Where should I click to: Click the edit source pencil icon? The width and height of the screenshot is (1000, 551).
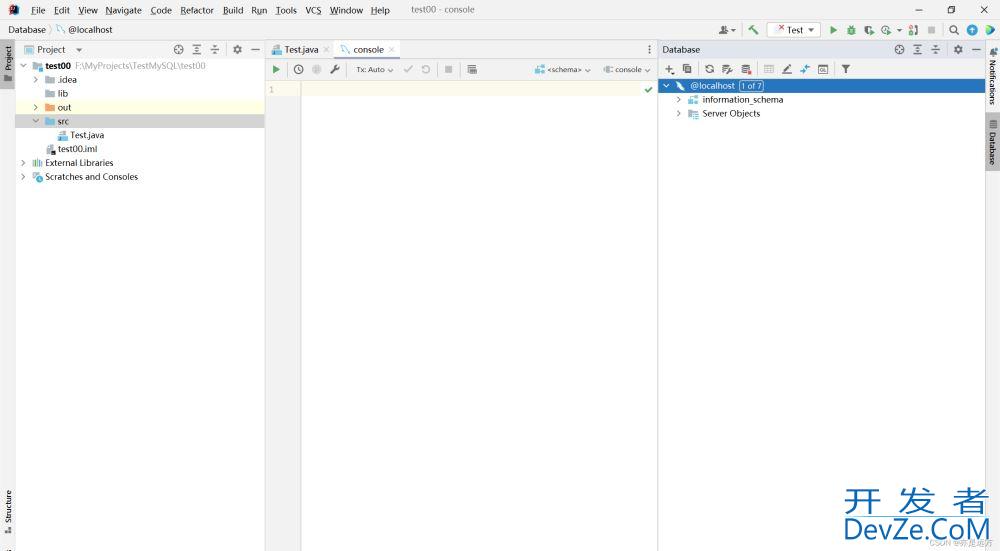tap(787, 69)
